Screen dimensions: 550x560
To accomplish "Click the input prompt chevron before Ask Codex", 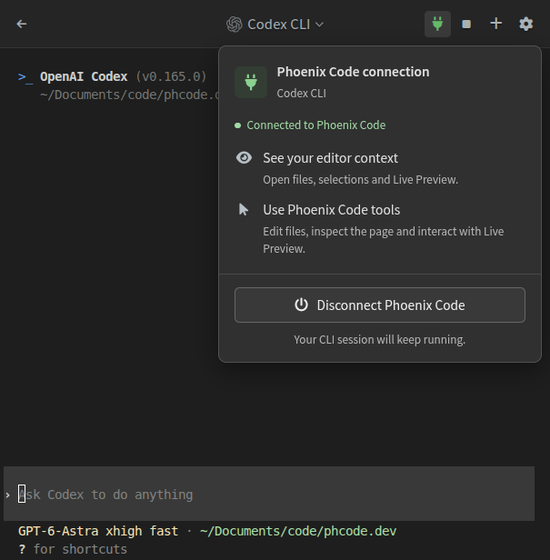I will pyautogui.click(x=8, y=495).
